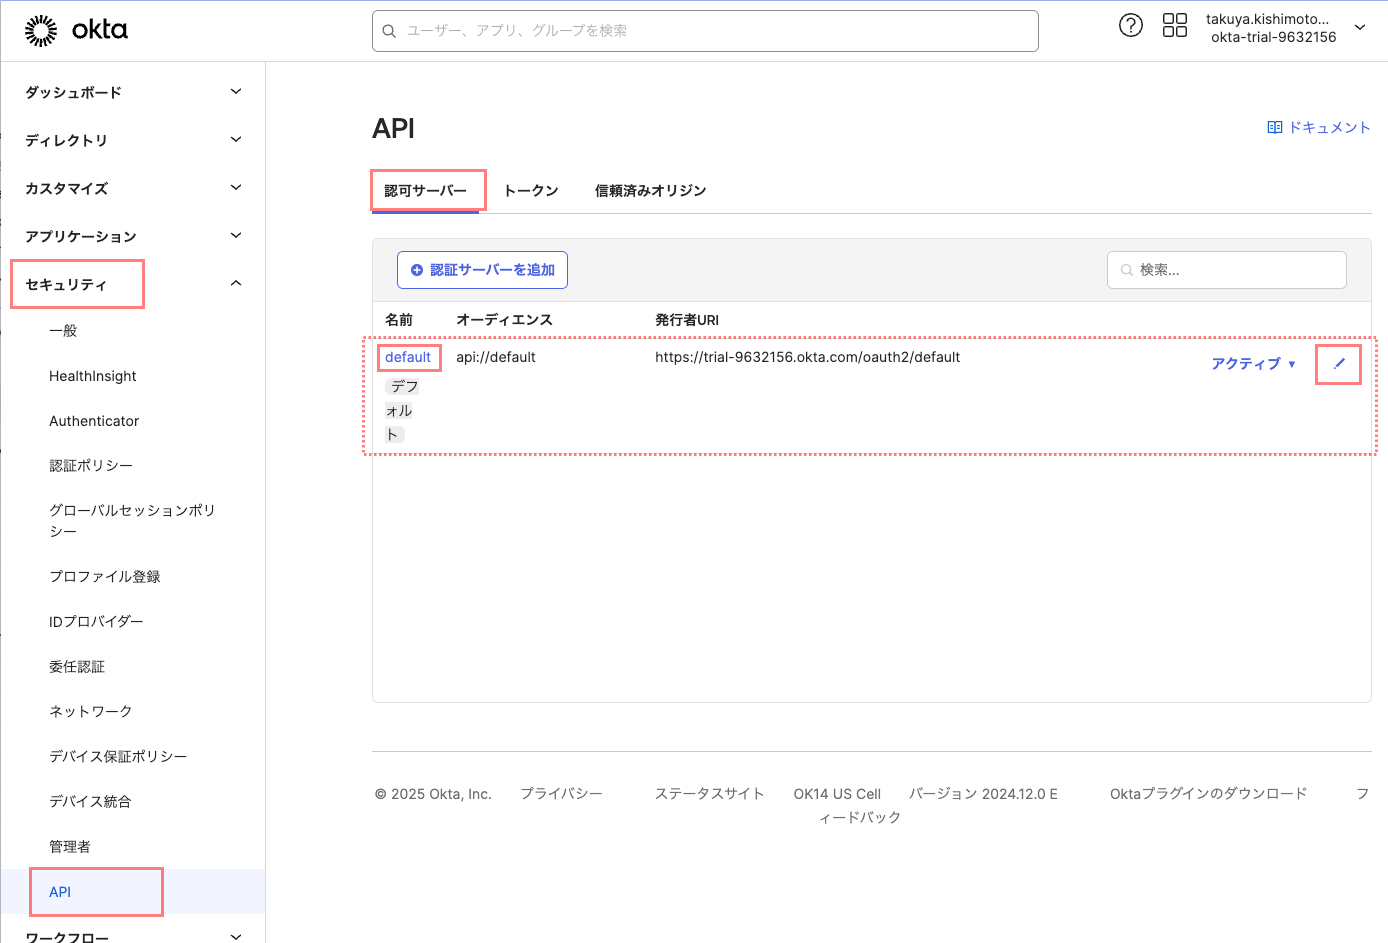Expand the ディレクトリ menu chevron
Screen dimensions: 1388x943
tap(236, 140)
